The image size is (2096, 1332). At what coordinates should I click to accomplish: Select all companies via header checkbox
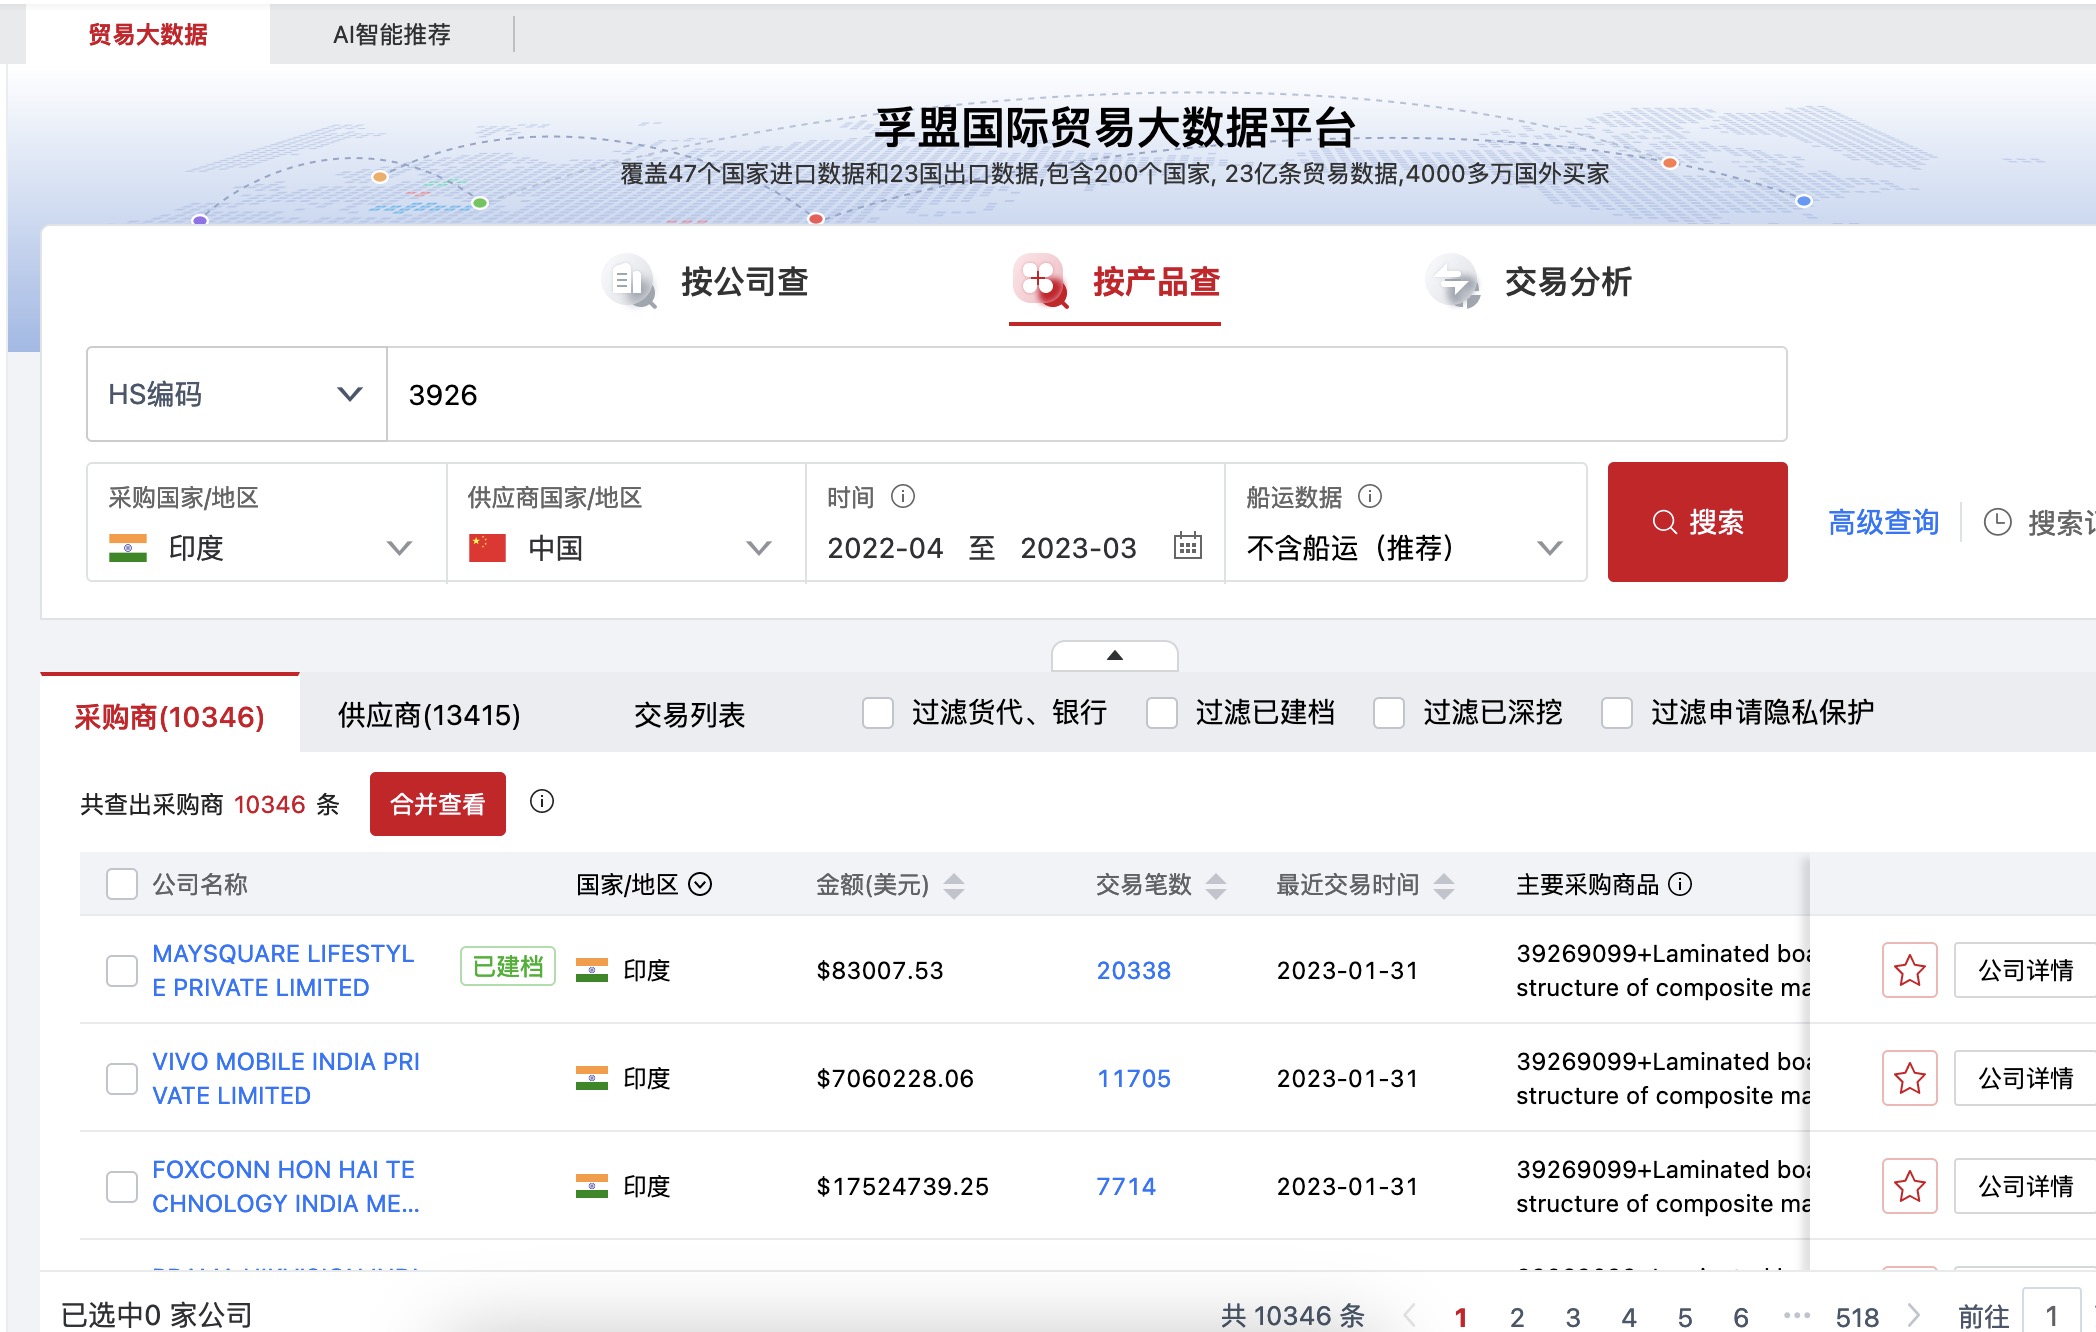[121, 885]
